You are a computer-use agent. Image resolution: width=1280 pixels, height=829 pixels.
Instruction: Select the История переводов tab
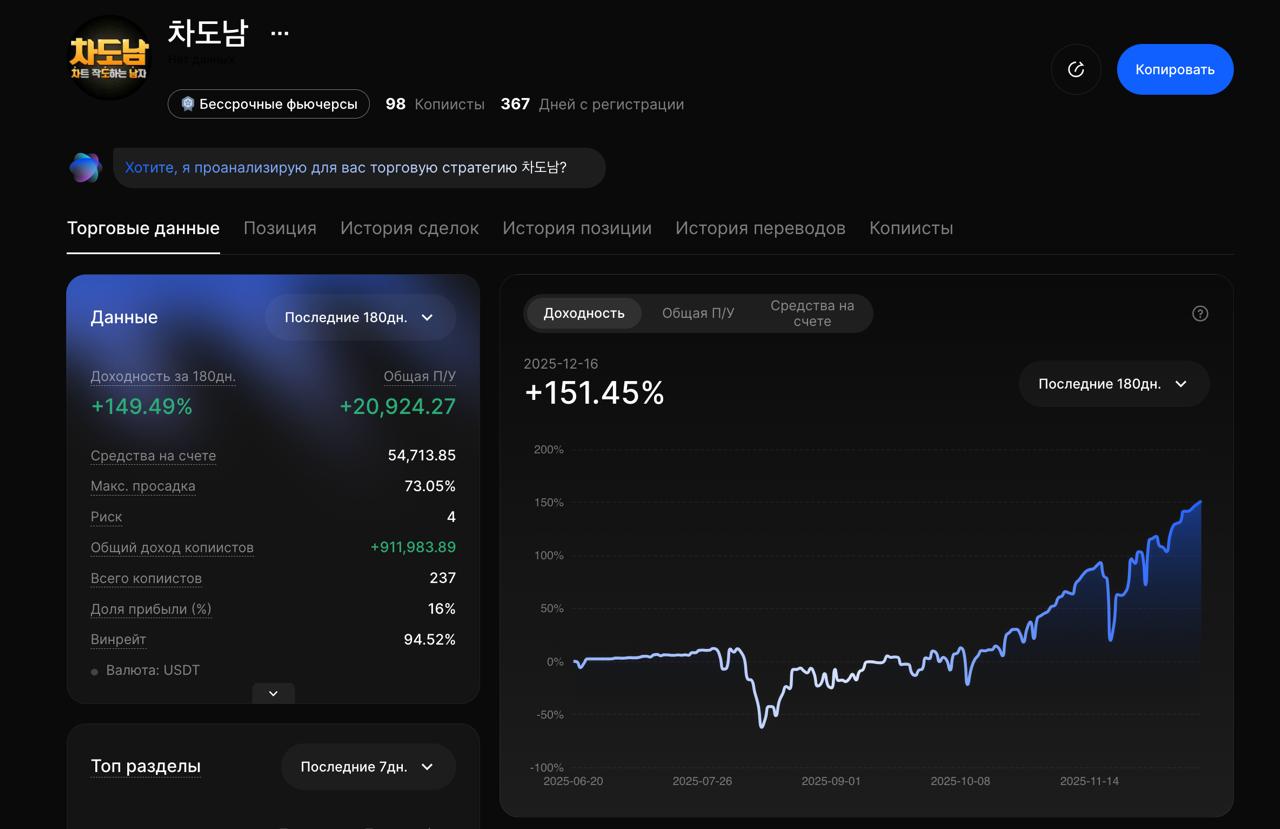760,228
